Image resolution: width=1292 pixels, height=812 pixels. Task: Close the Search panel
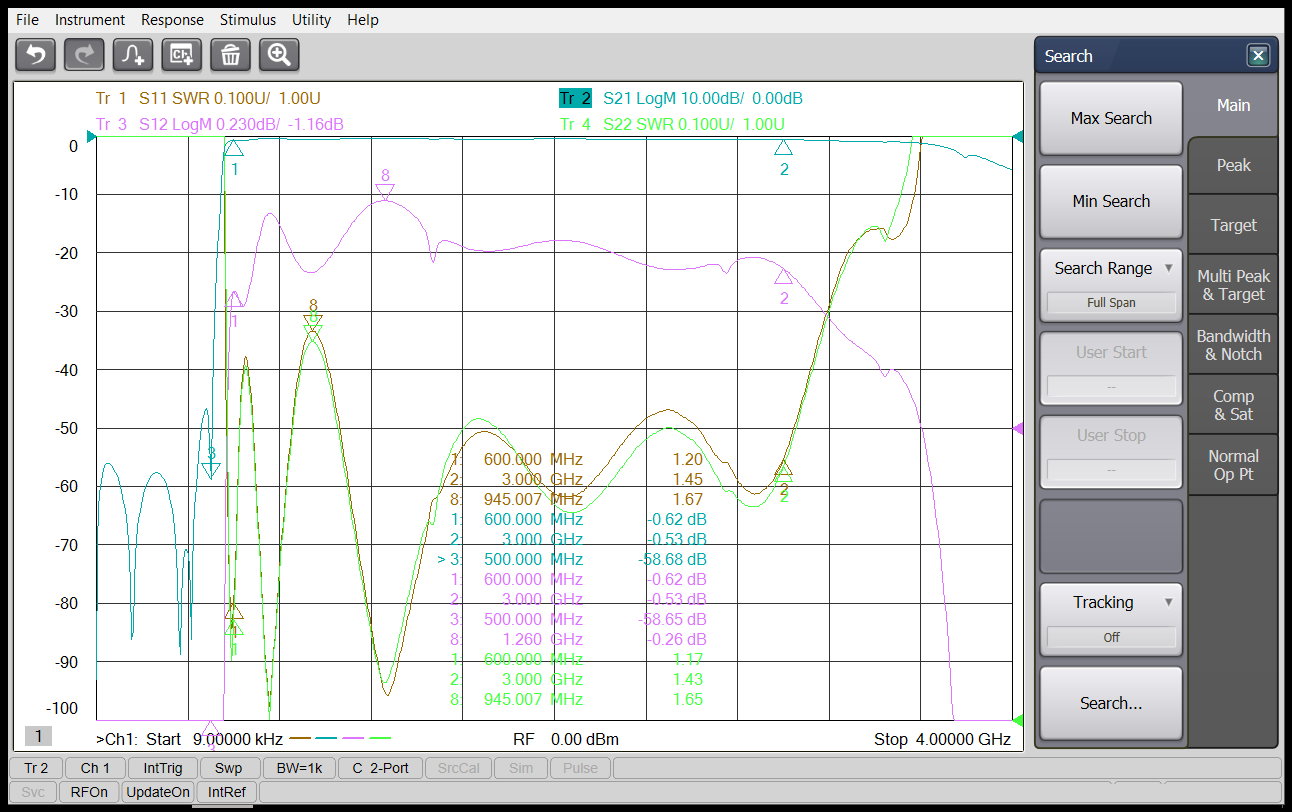click(x=1258, y=56)
